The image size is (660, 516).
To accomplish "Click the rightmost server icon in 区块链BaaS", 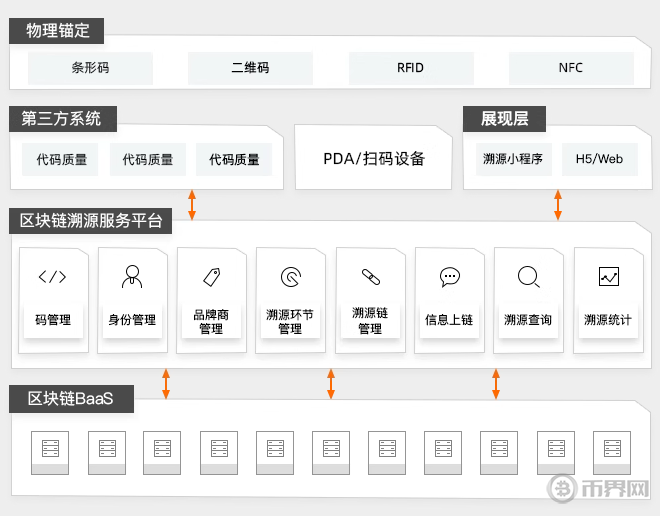I will pyautogui.click(x=609, y=451).
